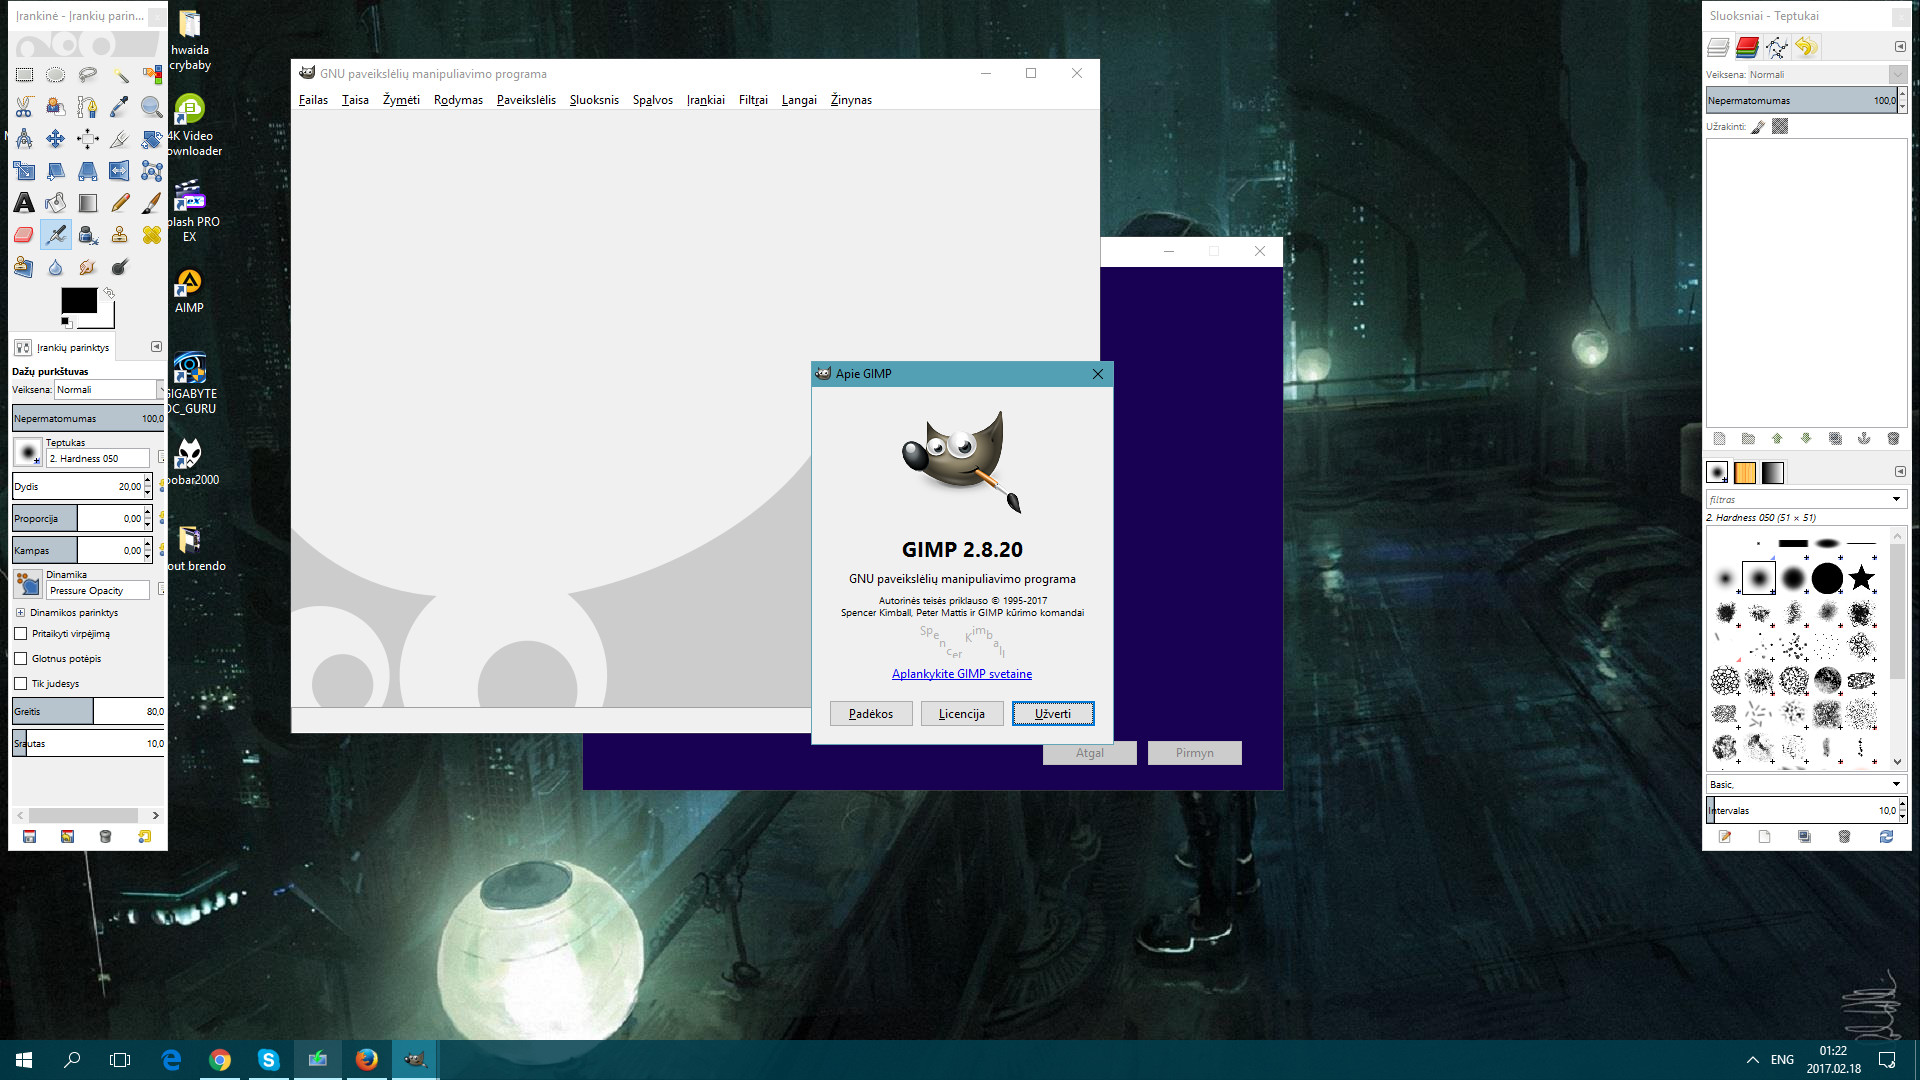
Task: Click the brush filtras input field
Action: (x=1797, y=499)
